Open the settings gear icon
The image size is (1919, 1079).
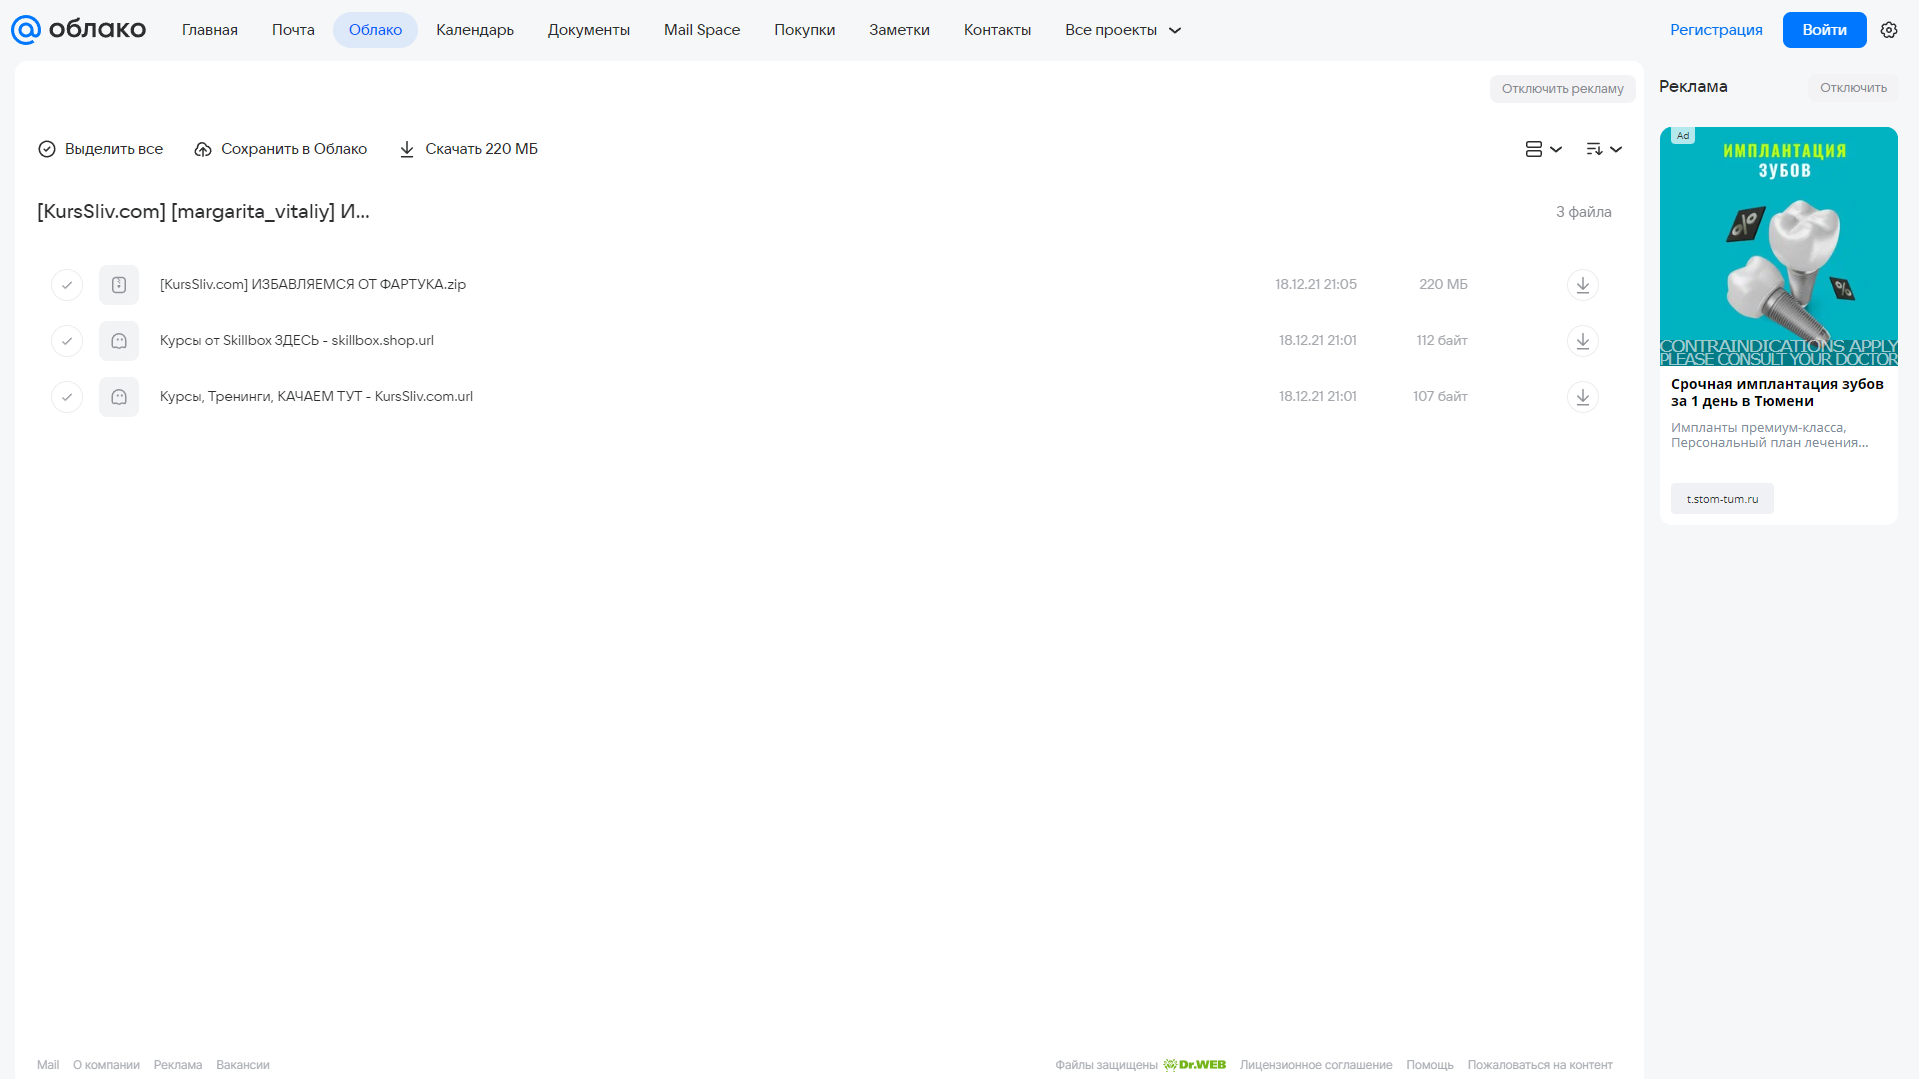click(x=1888, y=30)
